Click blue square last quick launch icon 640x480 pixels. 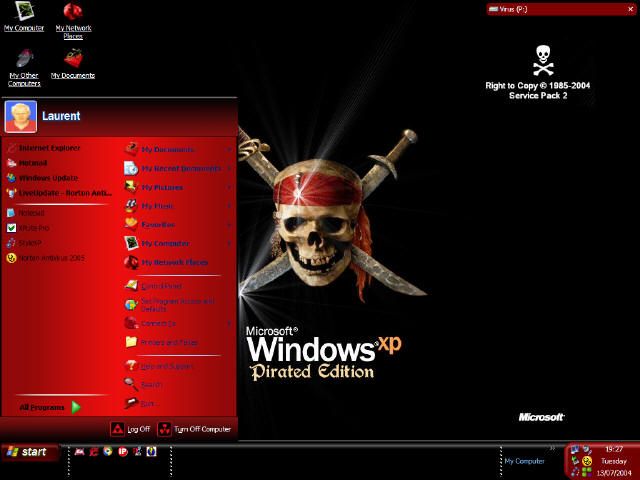coord(151,451)
